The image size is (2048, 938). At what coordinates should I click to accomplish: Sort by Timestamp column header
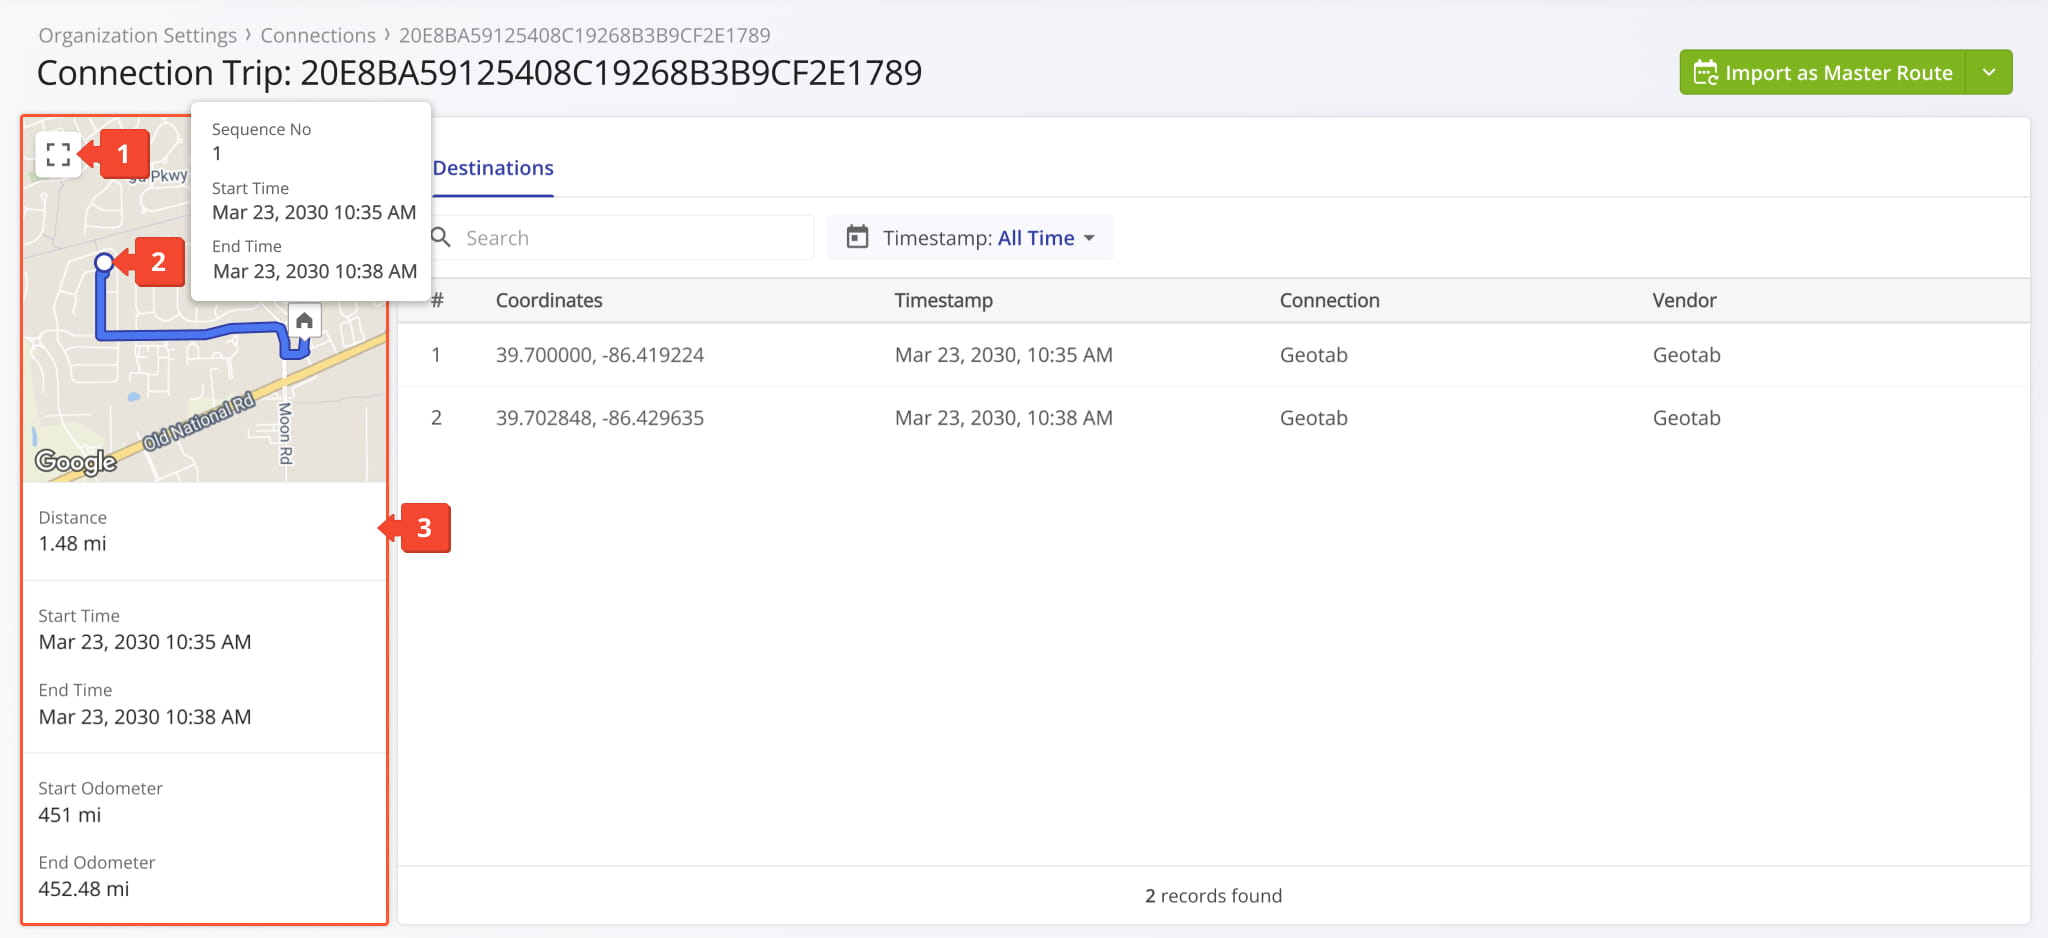[x=943, y=300]
